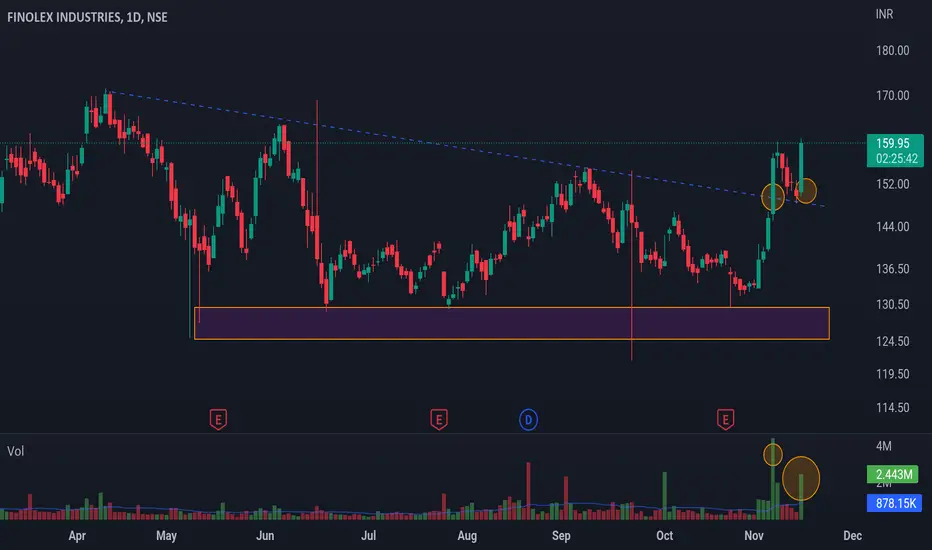
Task: Click the Oct label on time axis
Action: [665, 536]
